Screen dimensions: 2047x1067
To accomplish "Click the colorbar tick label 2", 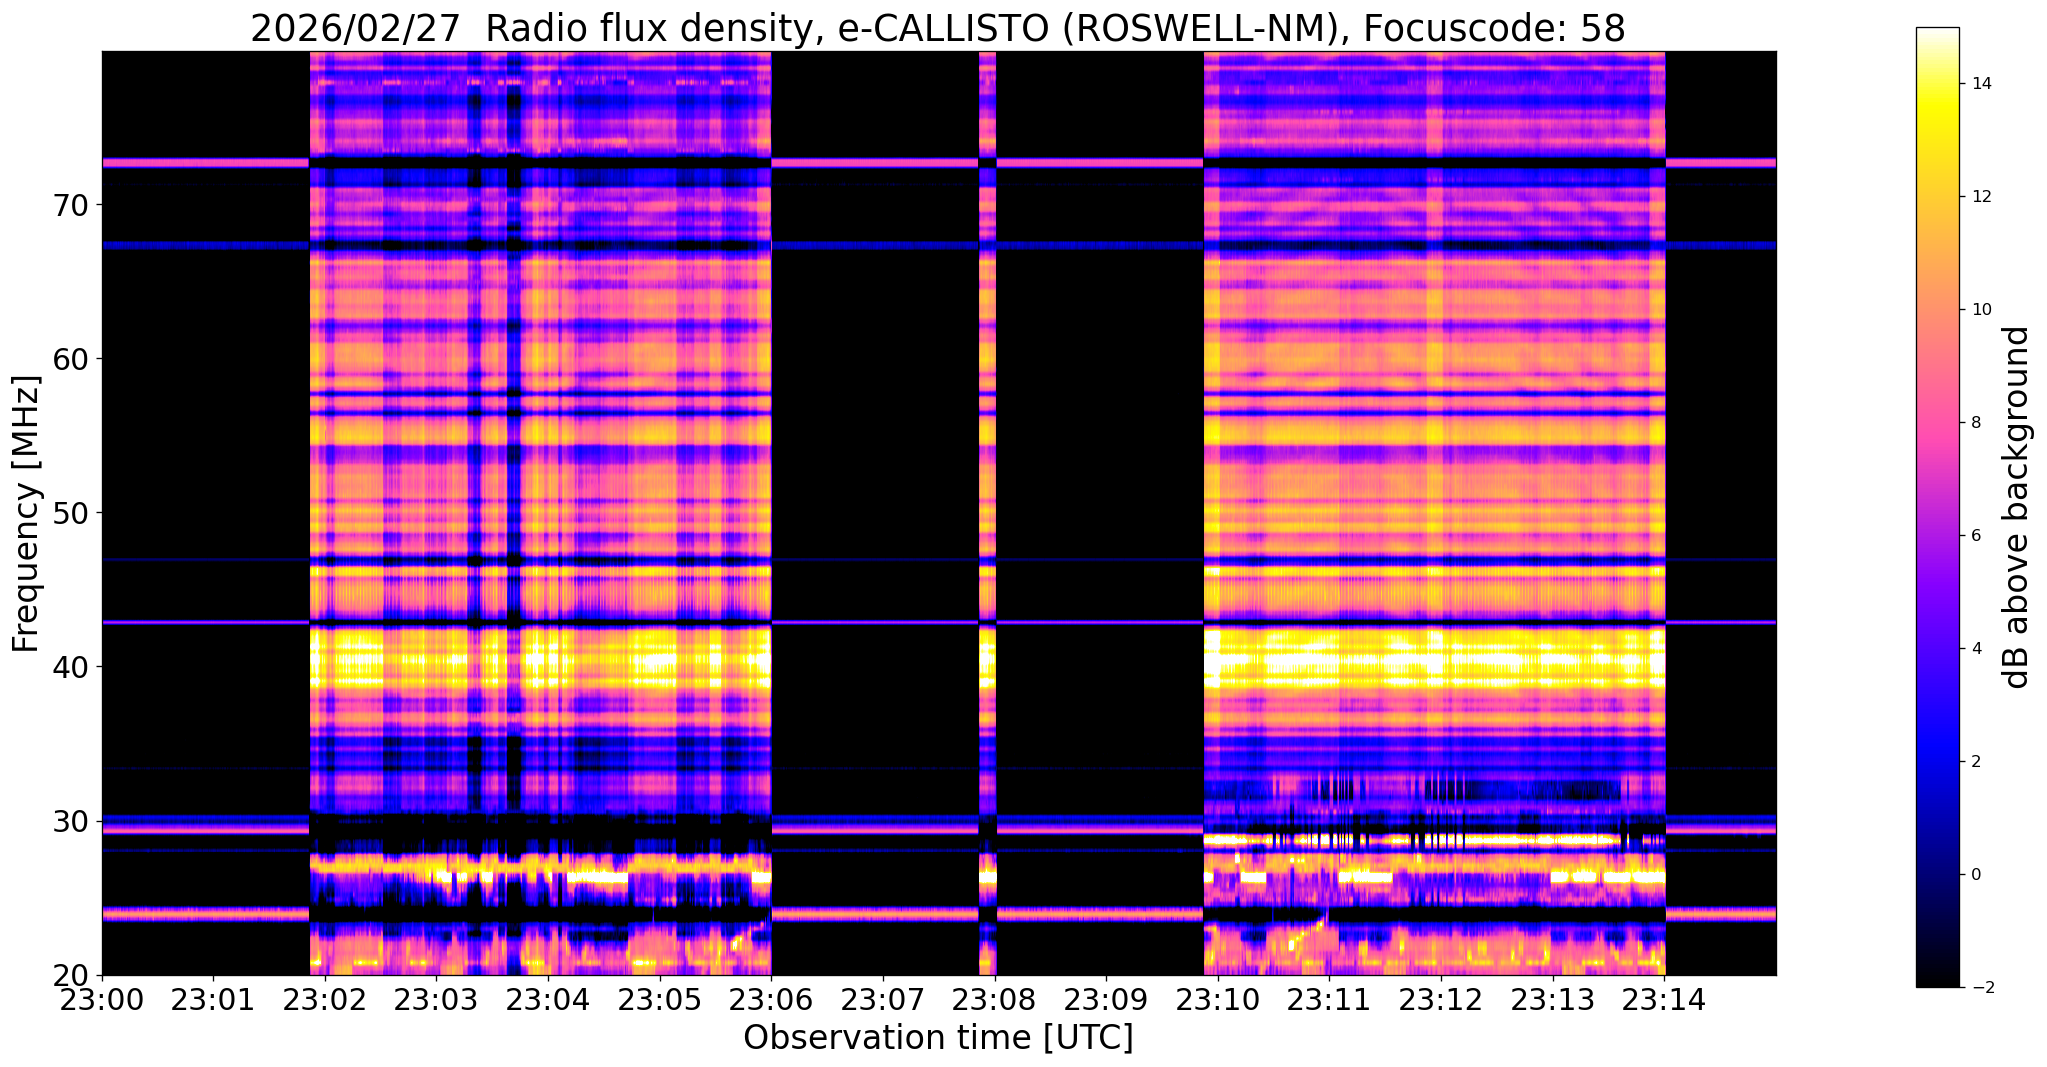I will [x=1975, y=761].
